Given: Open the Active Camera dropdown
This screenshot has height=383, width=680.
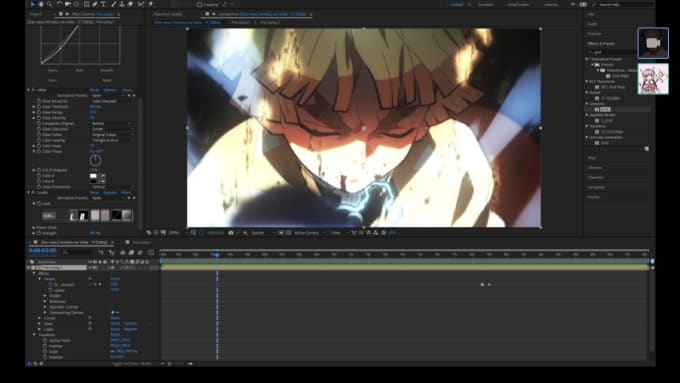Looking at the screenshot, I should (309, 233).
